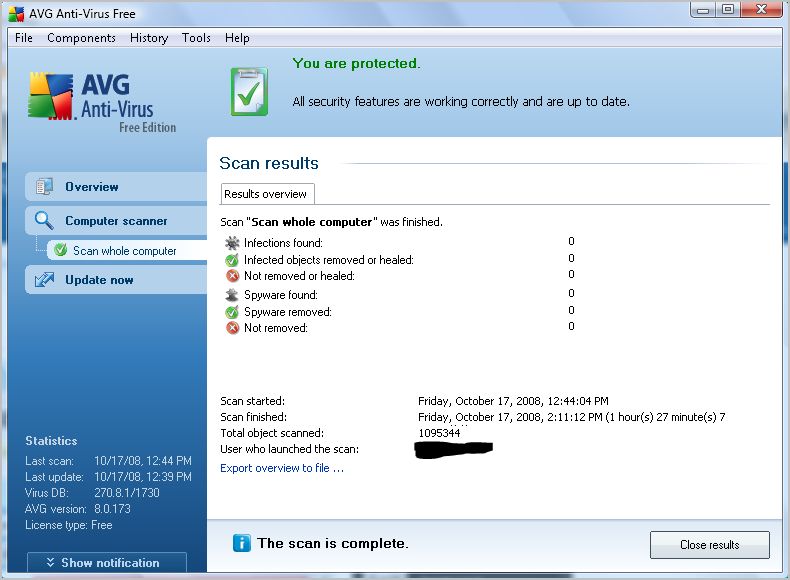Viewport: 790px width, 580px height.
Task: Click the Last update date in Statistics
Action: click(143, 477)
